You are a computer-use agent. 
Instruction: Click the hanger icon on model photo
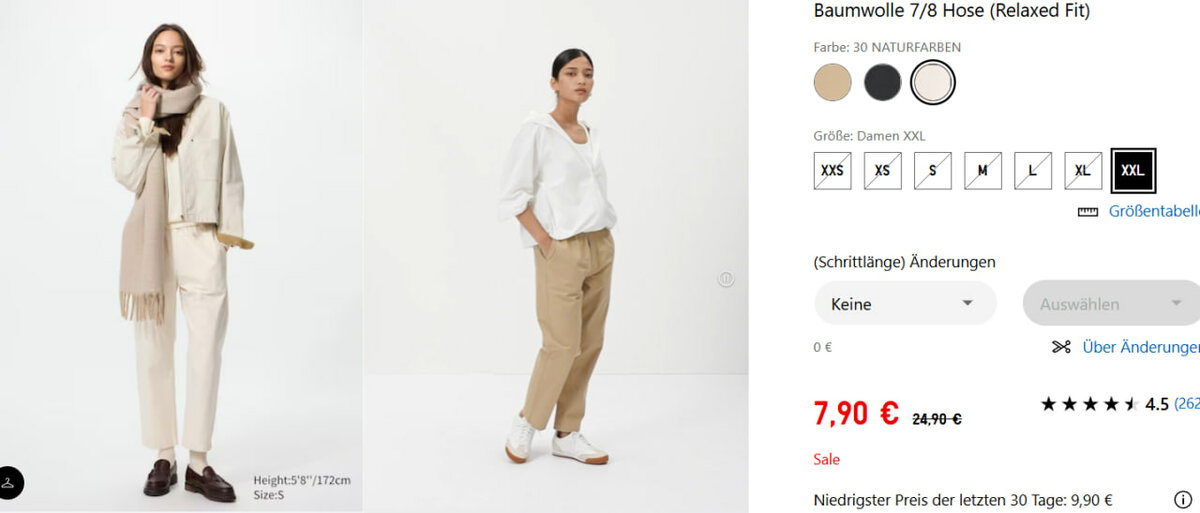click(x=8, y=482)
